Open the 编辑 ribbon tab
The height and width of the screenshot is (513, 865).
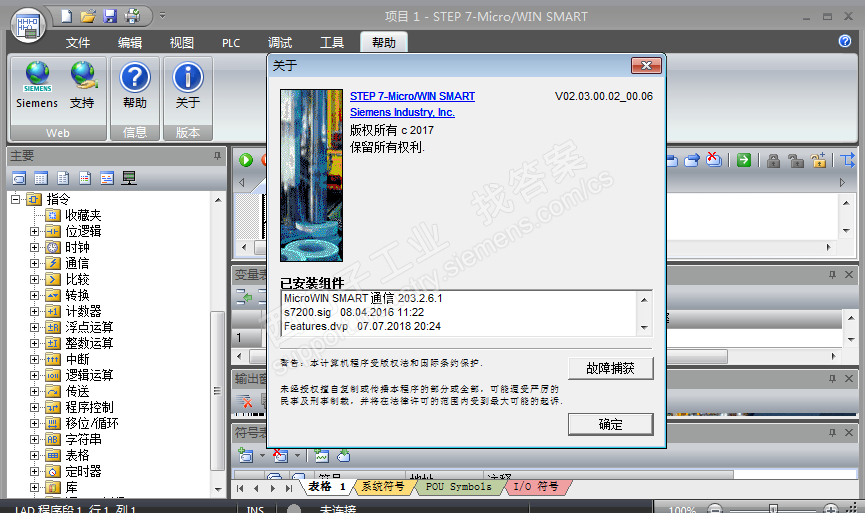pyautogui.click(x=130, y=42)
